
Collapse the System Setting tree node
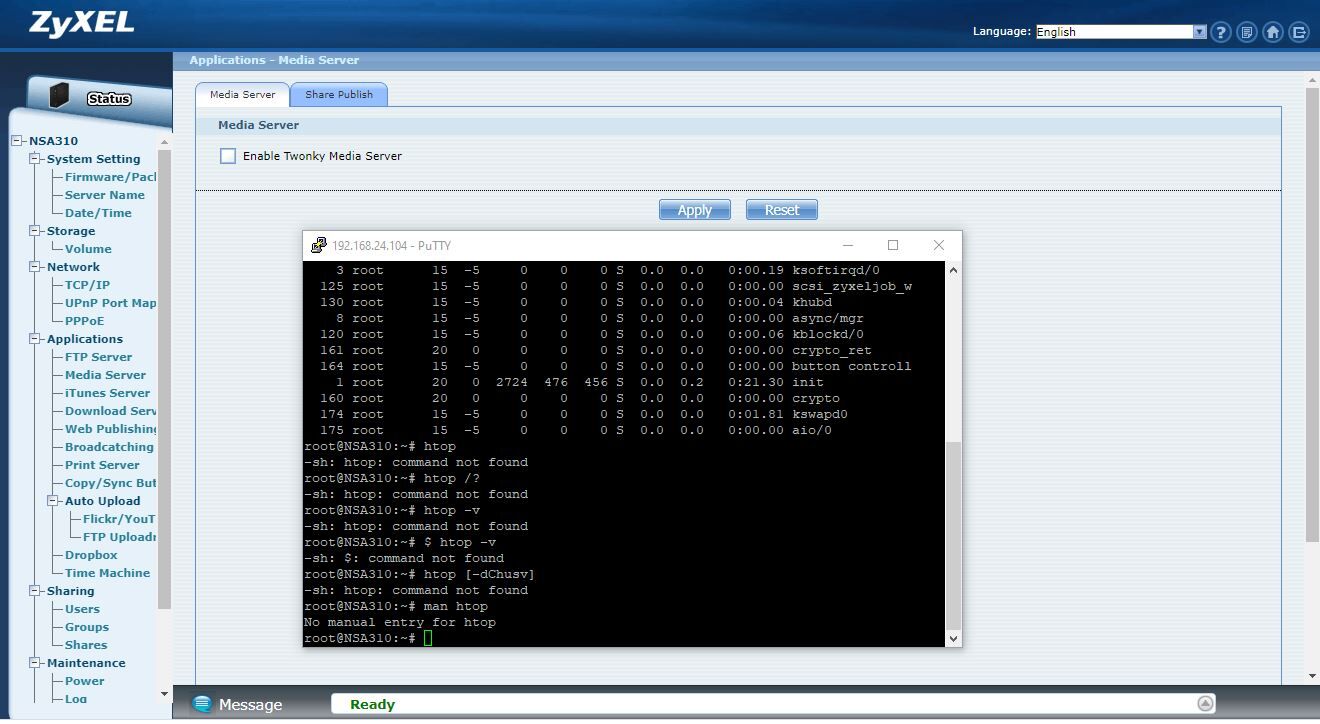pos(36,159)
